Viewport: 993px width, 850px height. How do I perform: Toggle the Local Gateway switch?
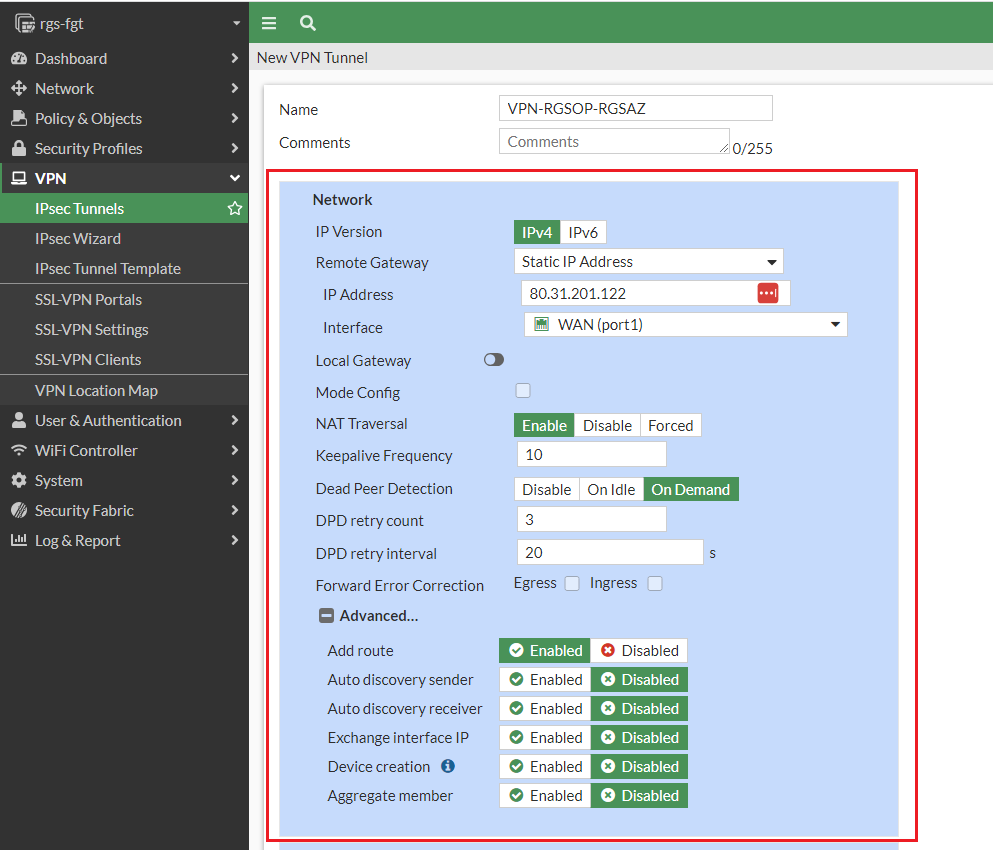pos(493,360)
